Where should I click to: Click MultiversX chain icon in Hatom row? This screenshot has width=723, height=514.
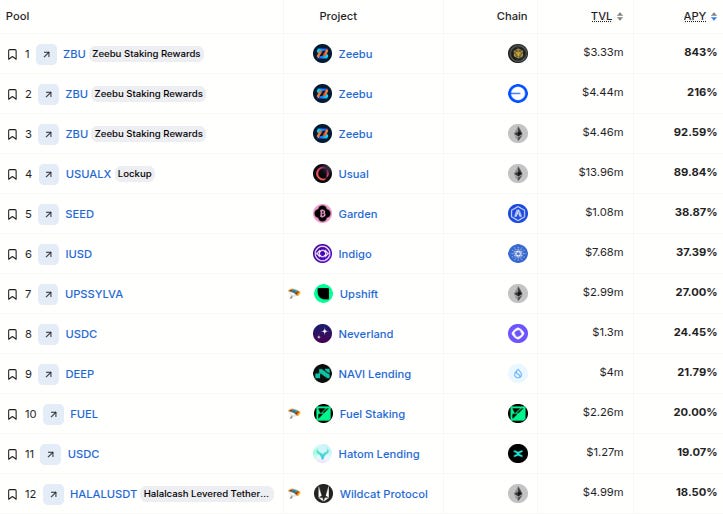coord(518,454)
